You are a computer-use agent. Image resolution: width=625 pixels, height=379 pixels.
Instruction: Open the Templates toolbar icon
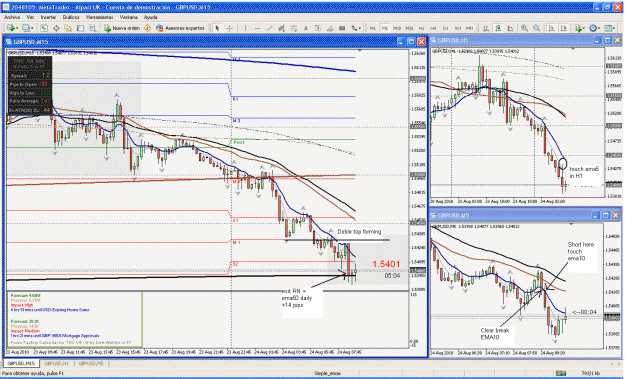(608, 28)
